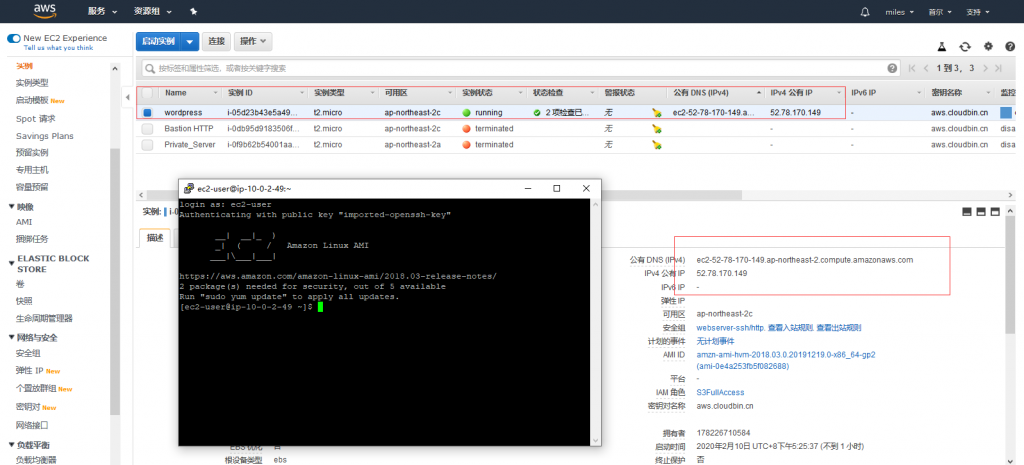The image size is (1024, 465).
Task: Click the search magnifier icon
Action: (152, 68)
